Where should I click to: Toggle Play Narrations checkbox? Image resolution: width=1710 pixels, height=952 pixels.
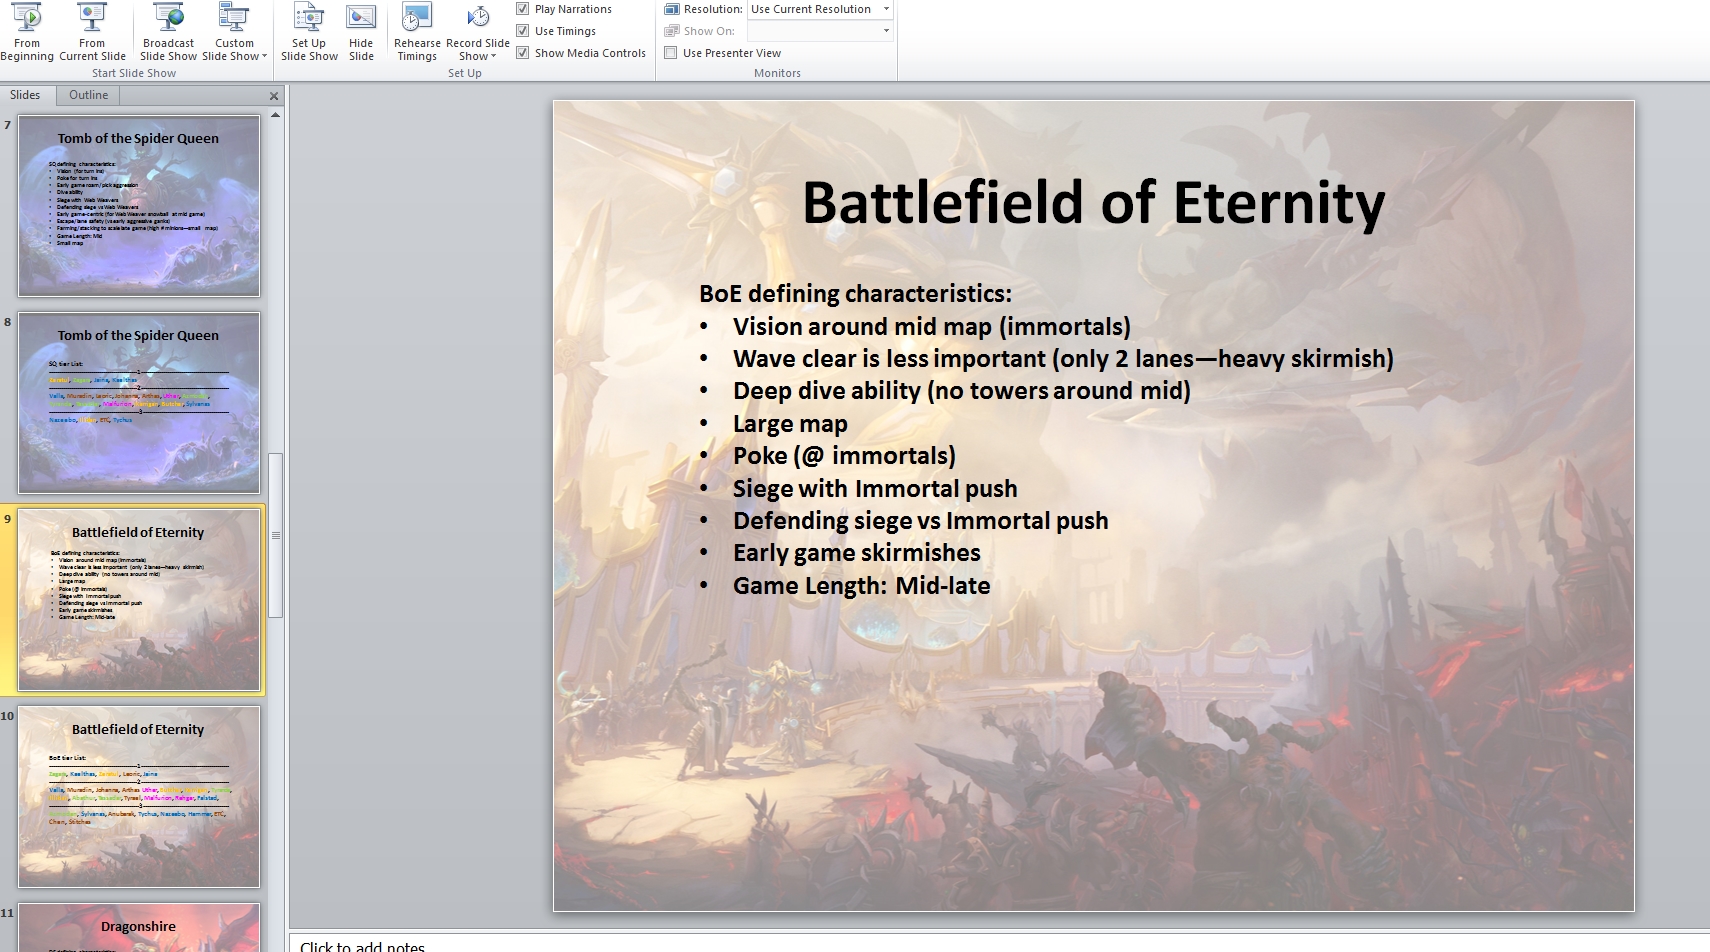click(x=522, y=9)
